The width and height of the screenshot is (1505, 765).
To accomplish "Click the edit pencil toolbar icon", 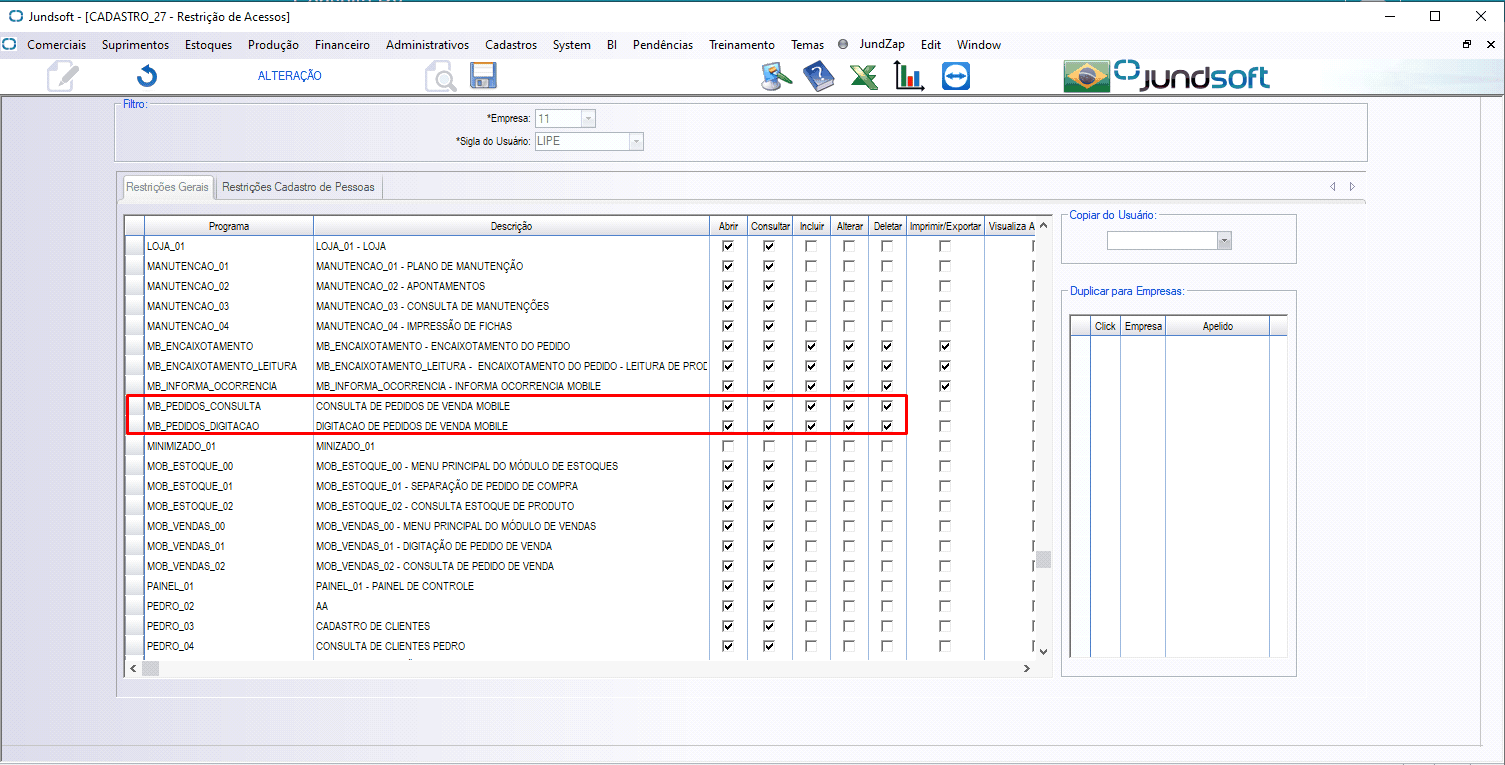I will pyautogui.click(x=62, y=76).
